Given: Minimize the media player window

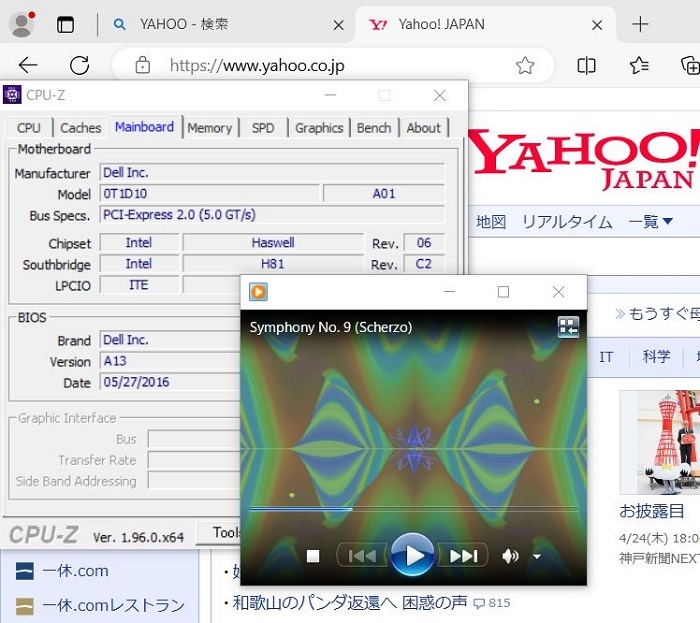Looking at the screenshot, I should point(449,292).
